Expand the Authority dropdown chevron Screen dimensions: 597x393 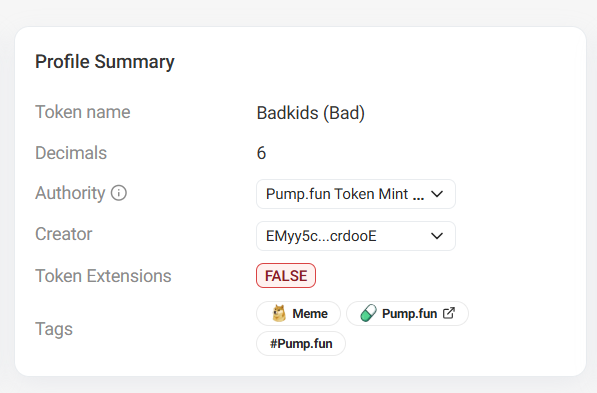(437, 194)
